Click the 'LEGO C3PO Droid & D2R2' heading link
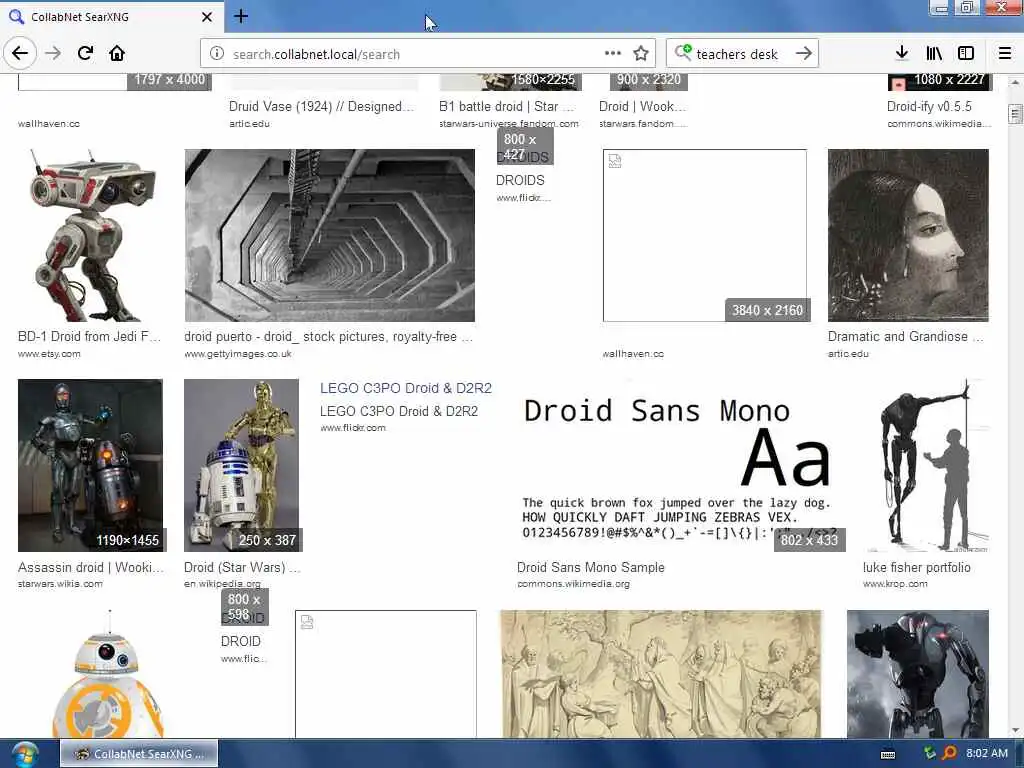The height and width of the screenshot is (768, 1024). 406,388
